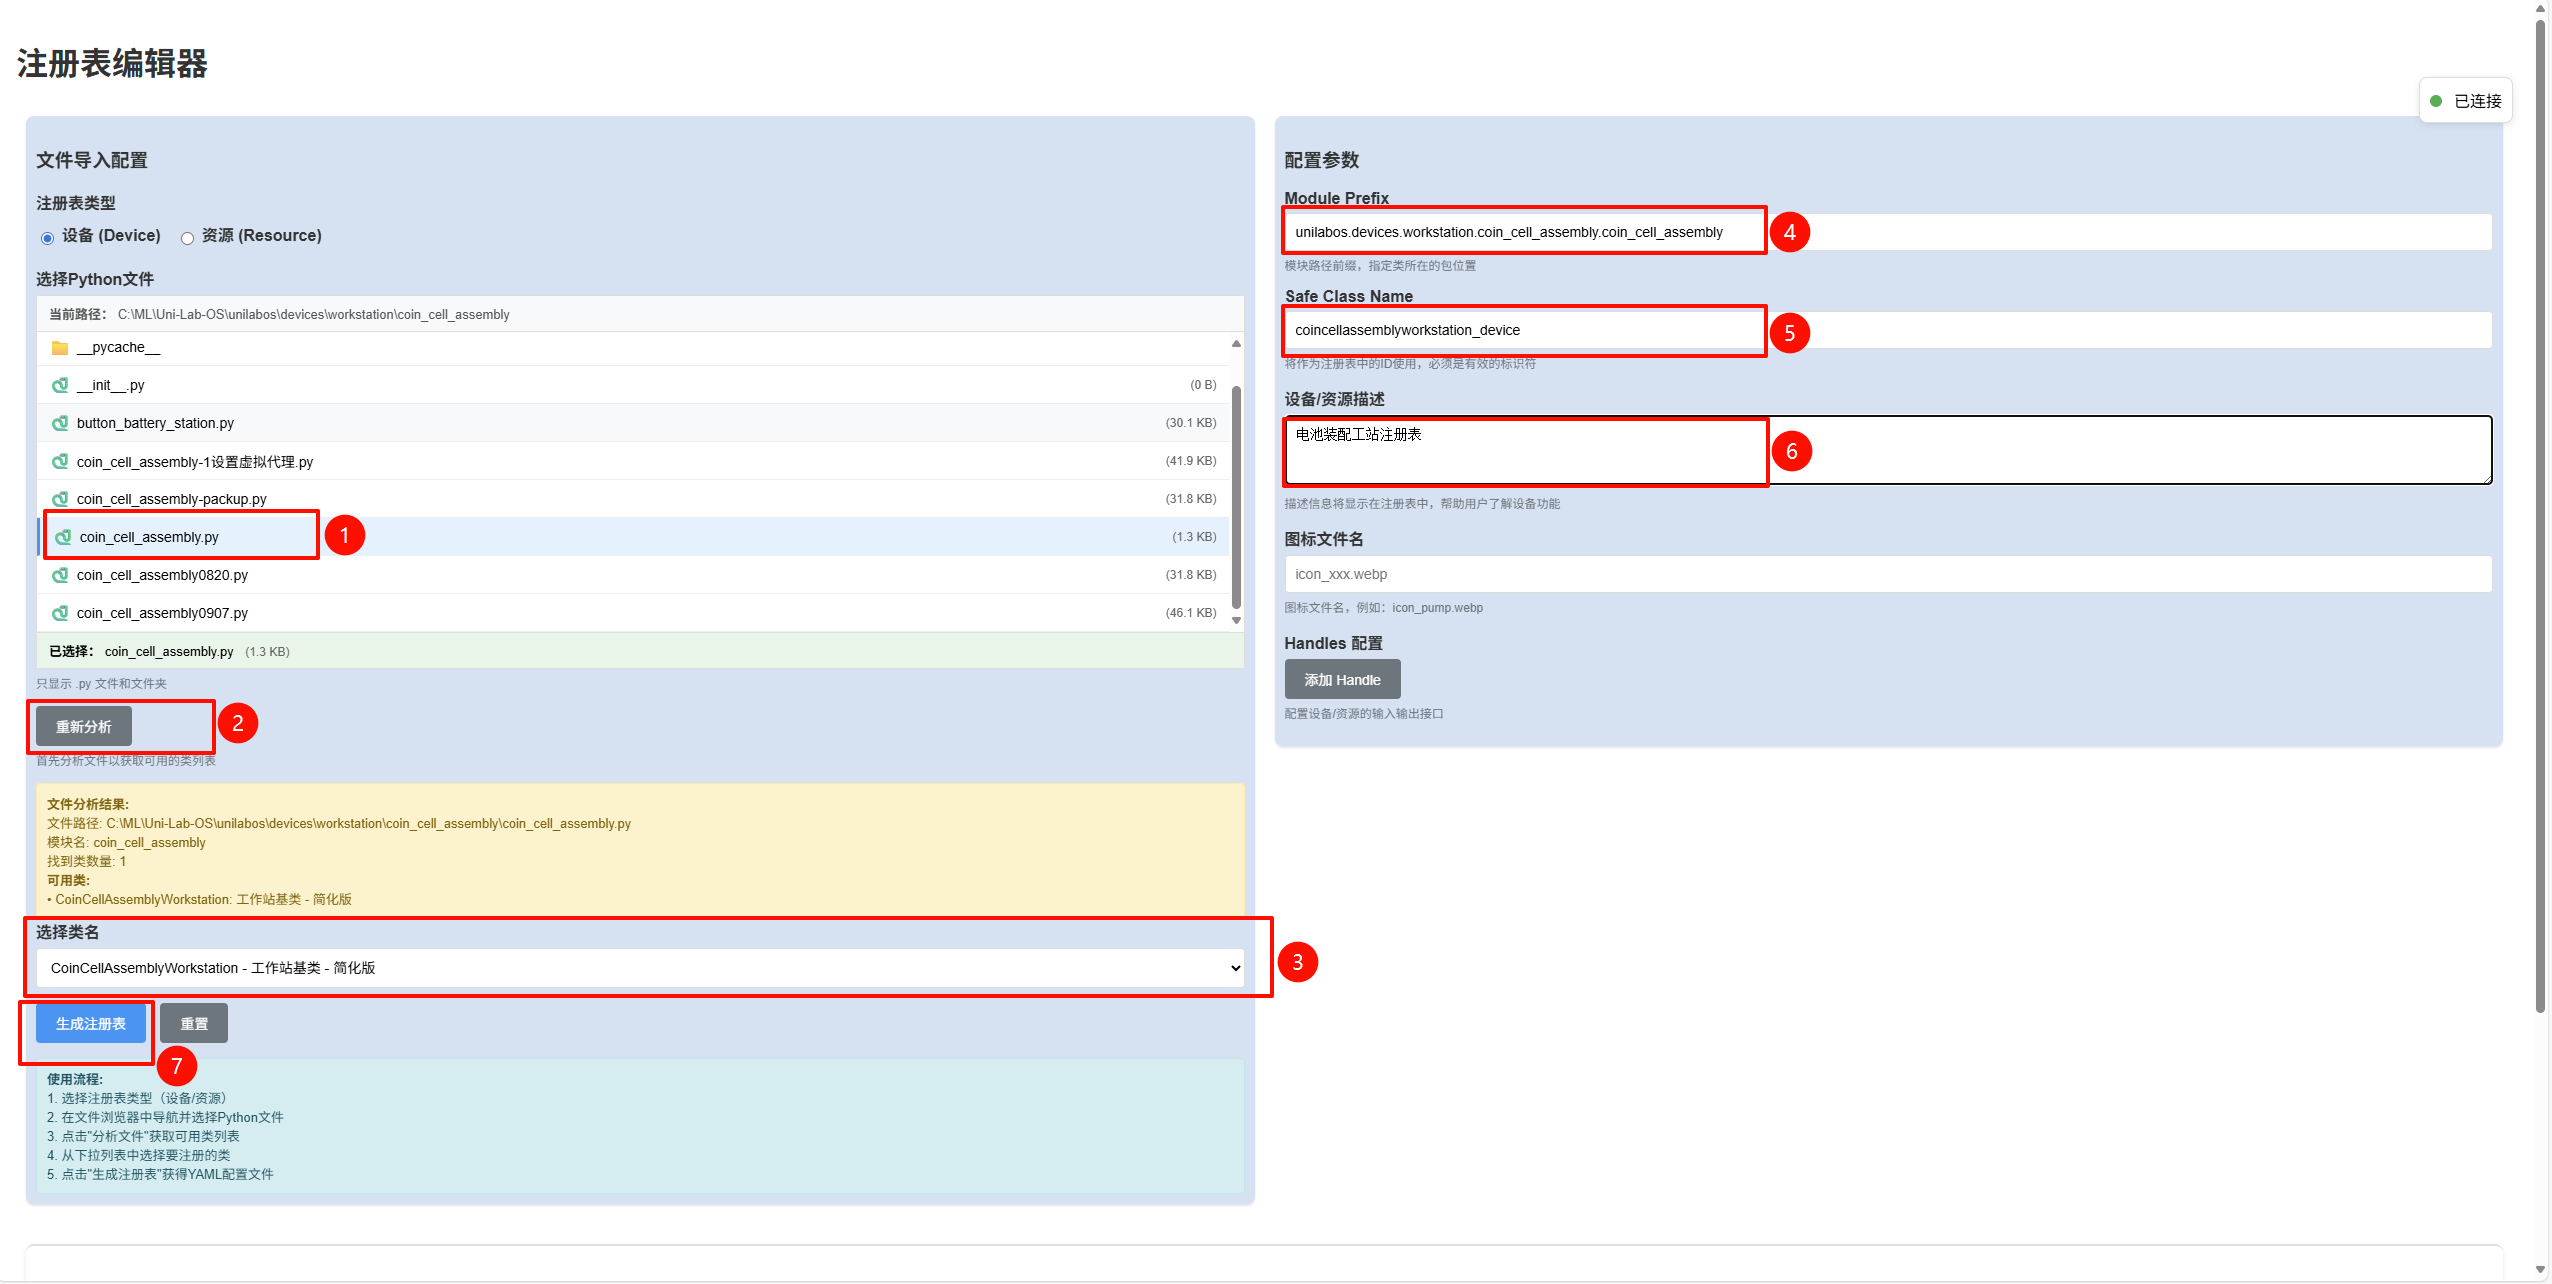Click the blue 生成注册表 button

(x=91, y=1023)
